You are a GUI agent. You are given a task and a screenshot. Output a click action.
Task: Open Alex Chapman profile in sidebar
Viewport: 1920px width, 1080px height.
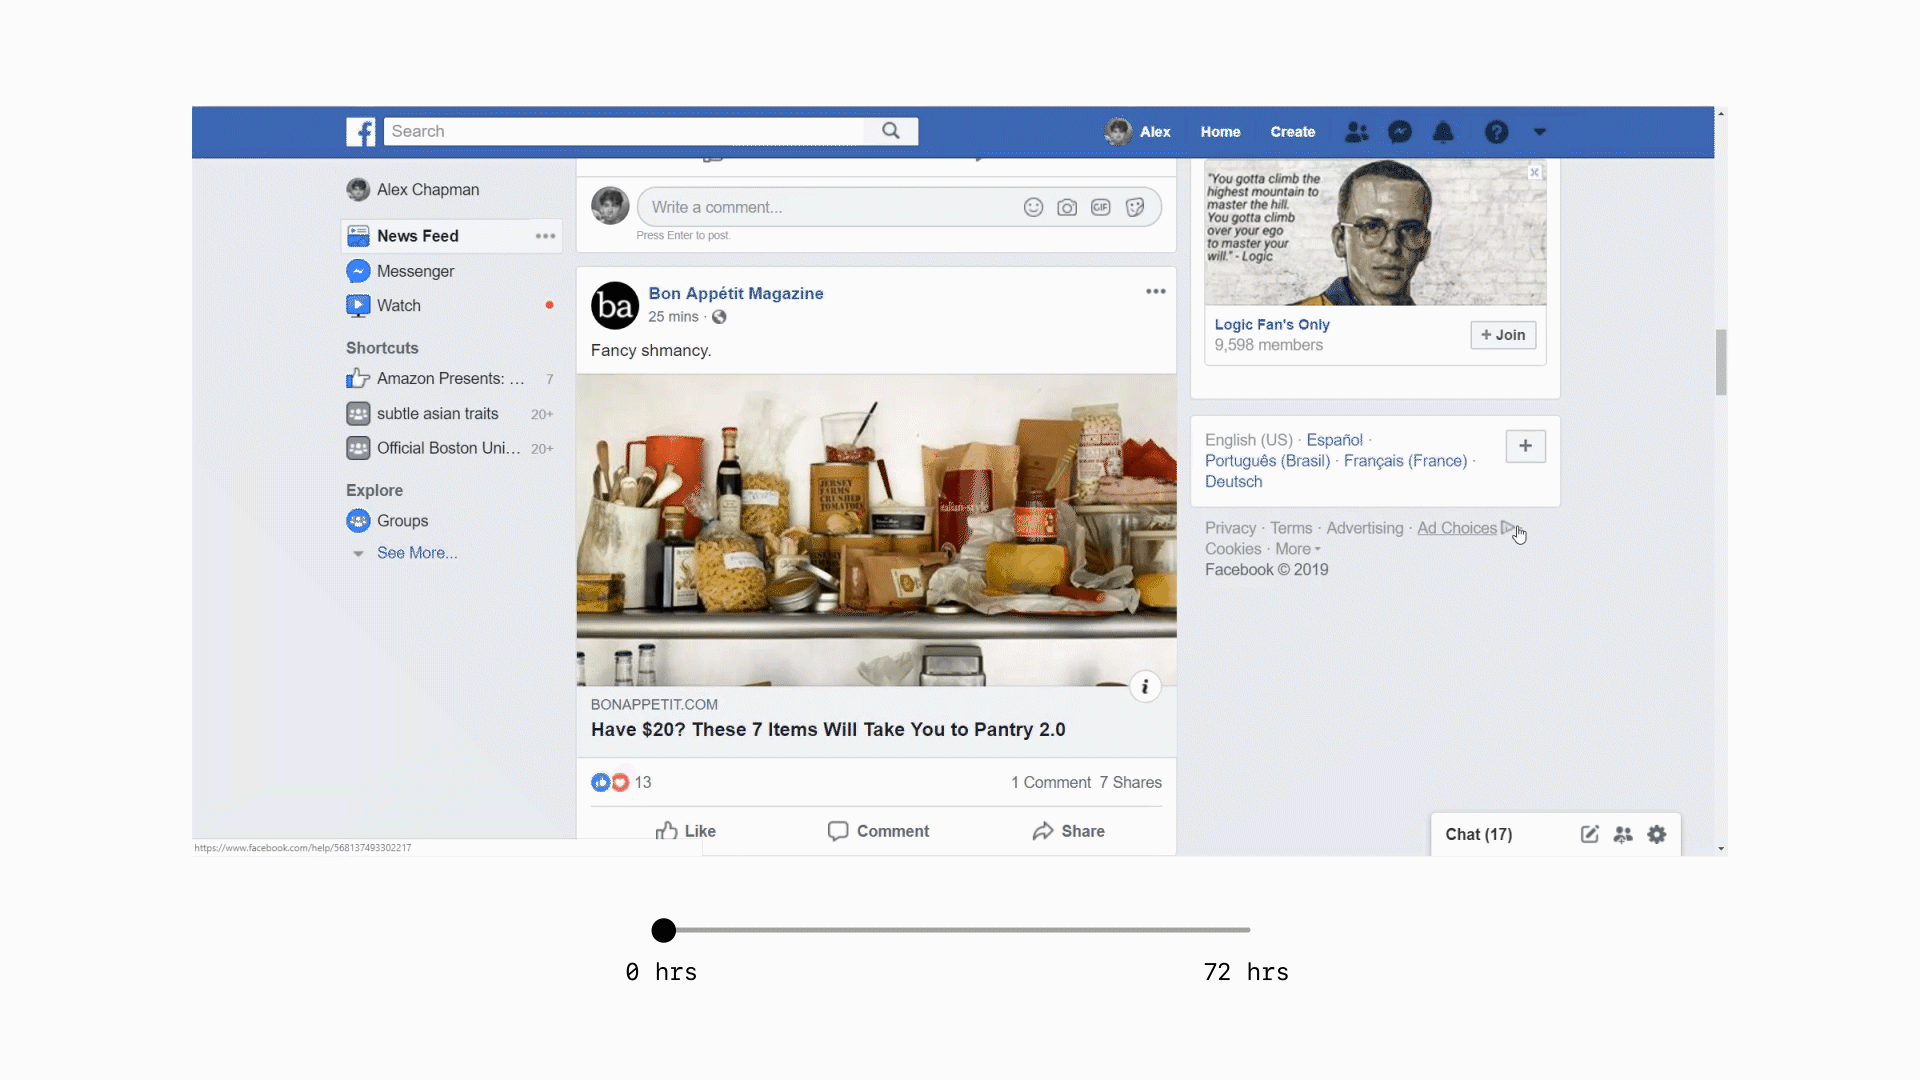(428, 189)
